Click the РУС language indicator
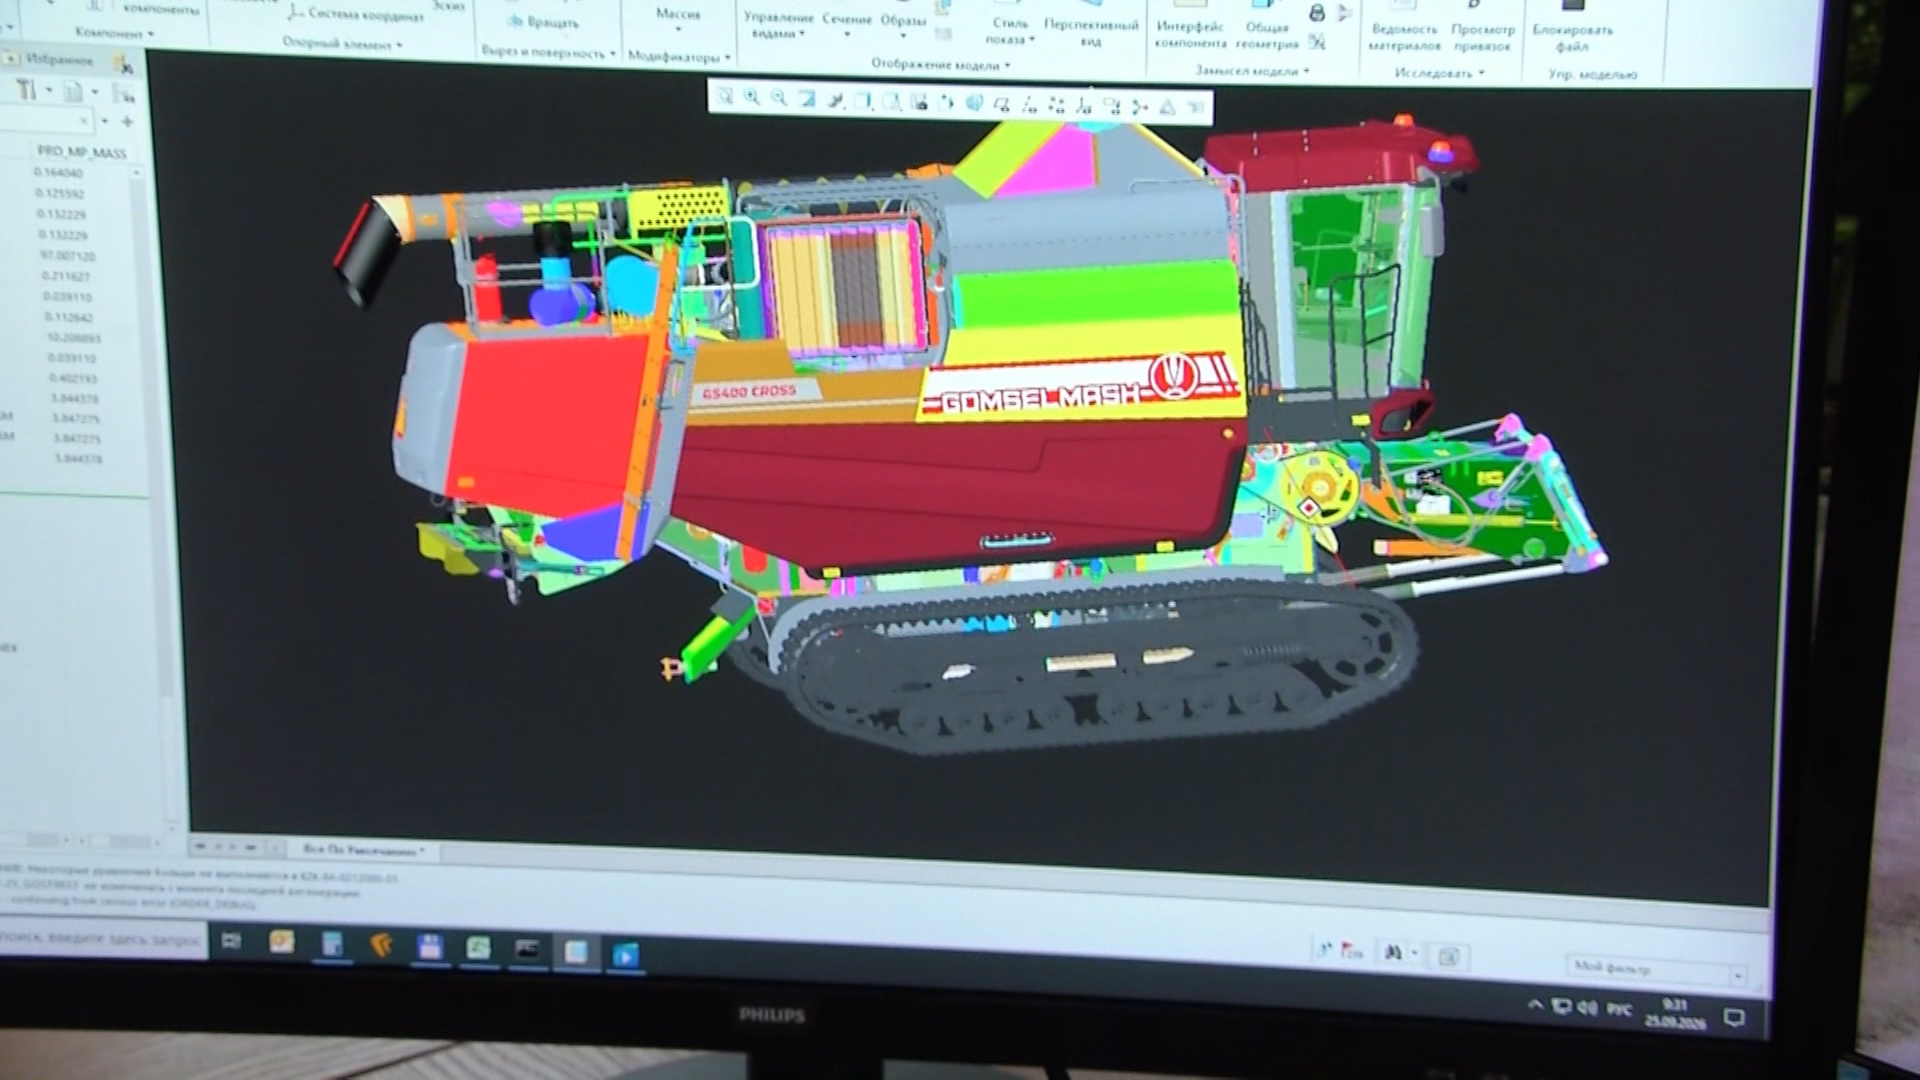1920x1080 pixels. 1620,1010
